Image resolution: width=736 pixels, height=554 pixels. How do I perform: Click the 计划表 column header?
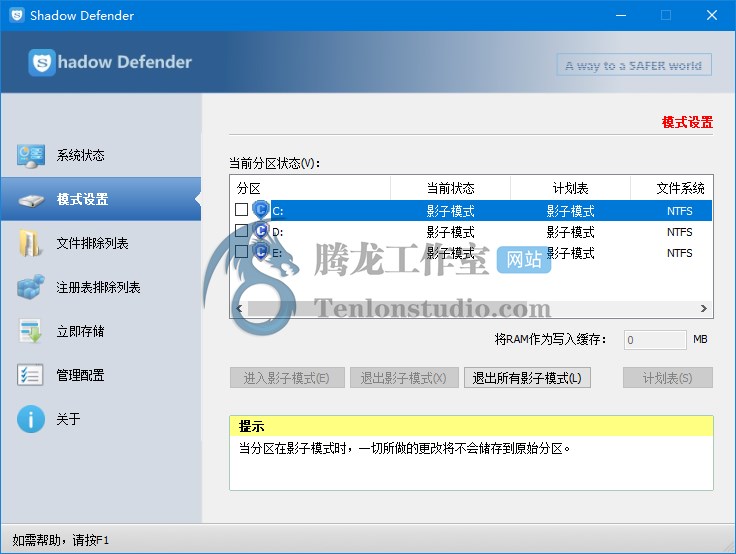click(x=570, y=188)
